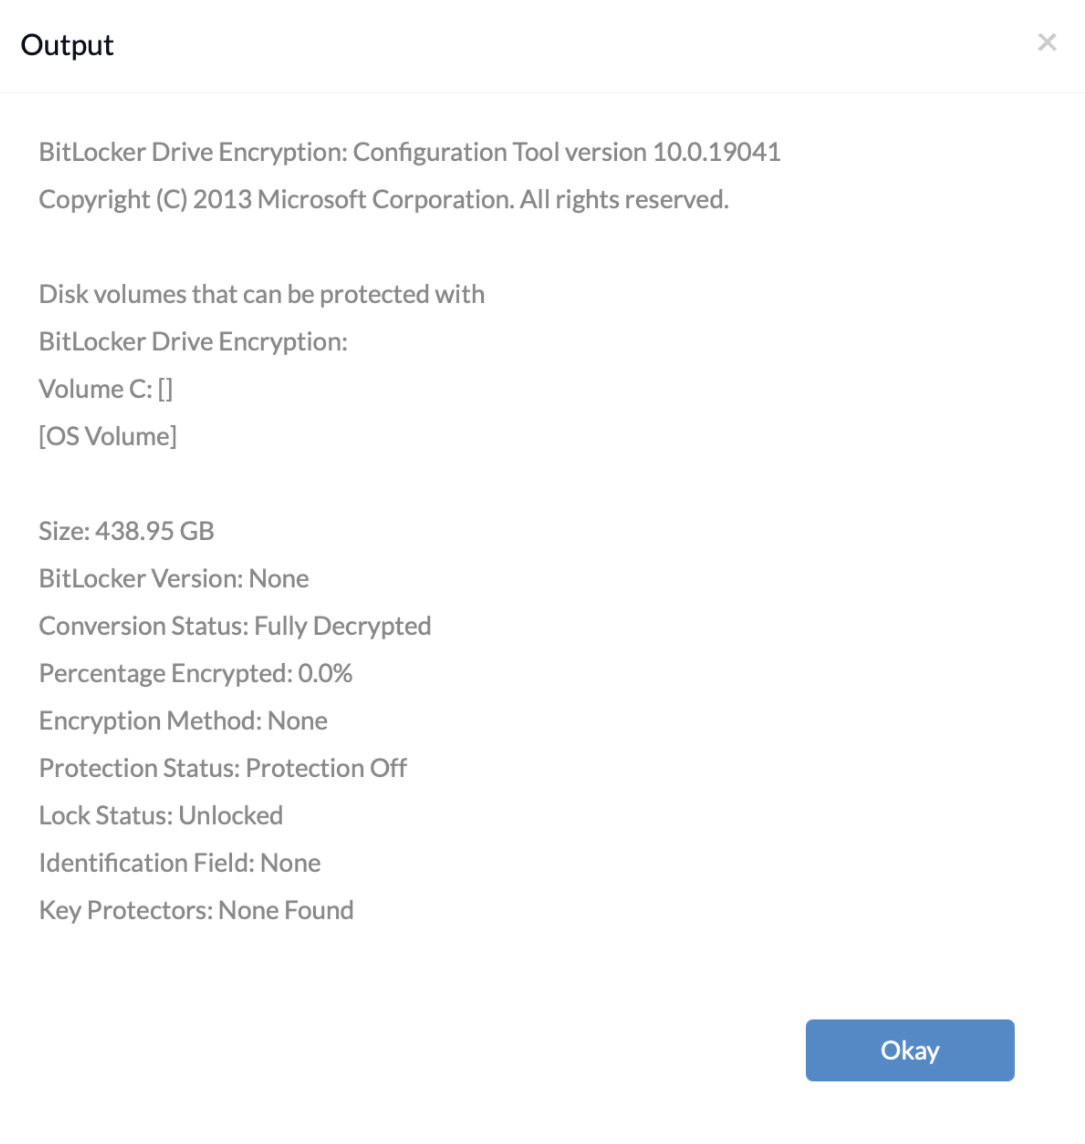Click the Protection Status: Protection Off text
Screen dimensions: 1085x1144
pyautogui.click(x=222, y=768)
